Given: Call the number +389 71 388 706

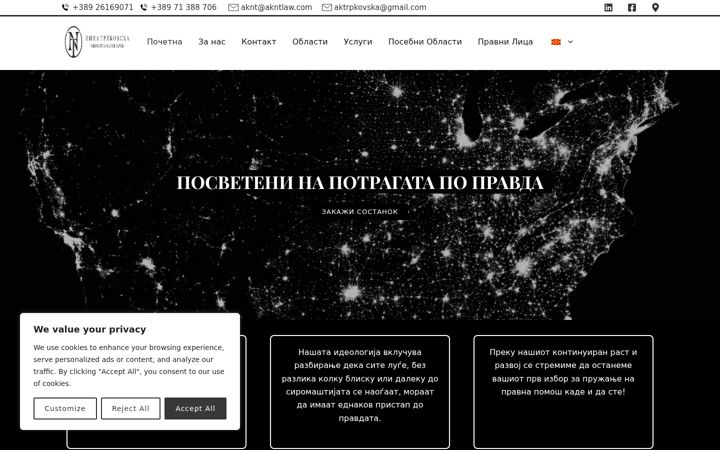Looking at the screenshot, I should [178, 7].
